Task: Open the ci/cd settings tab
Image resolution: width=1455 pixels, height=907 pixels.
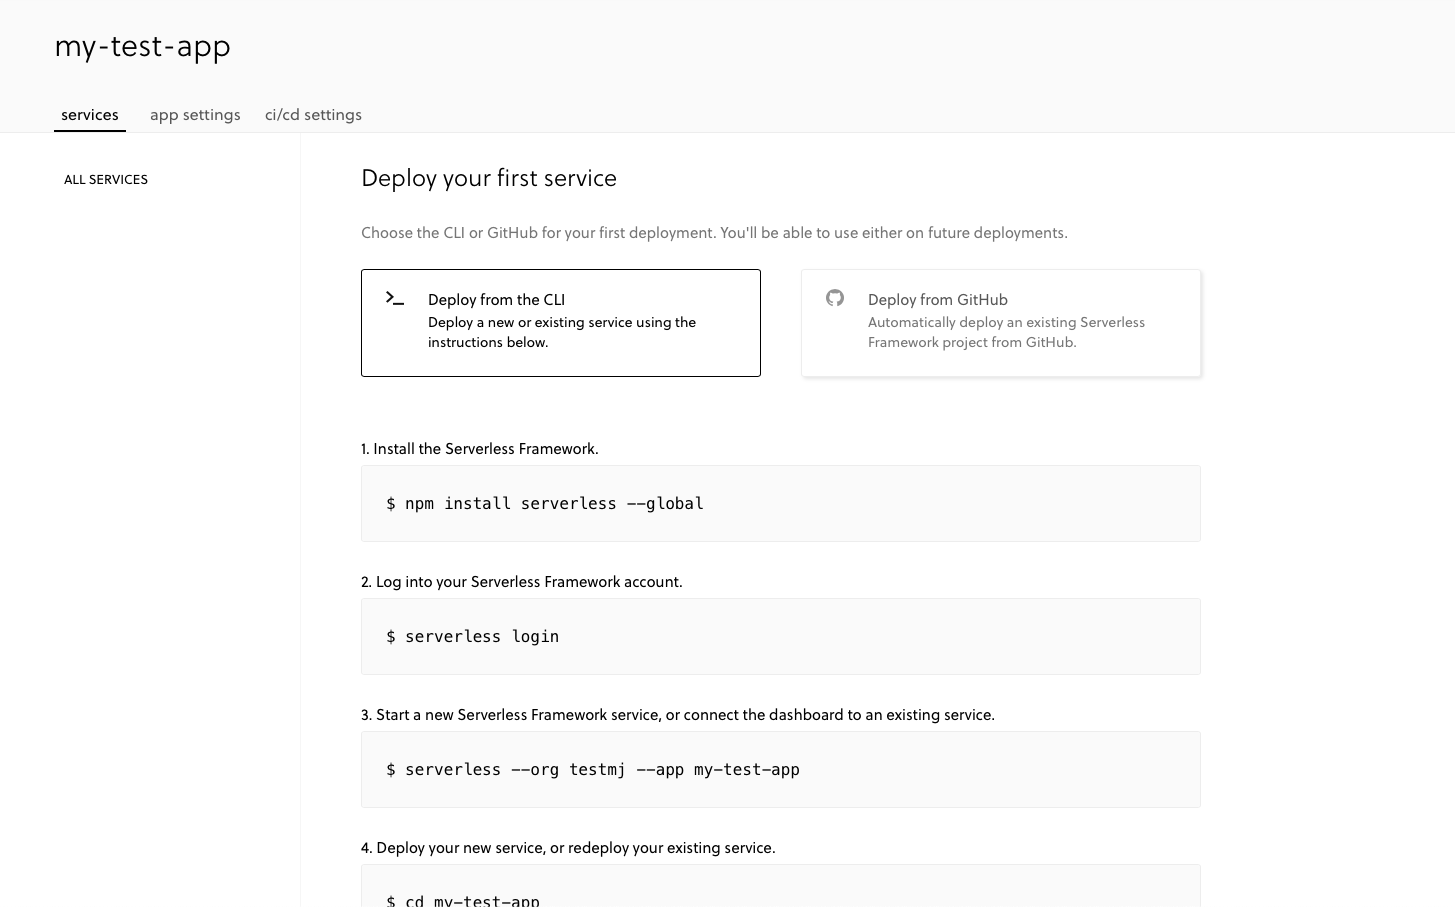Action: tap(313, 115)
